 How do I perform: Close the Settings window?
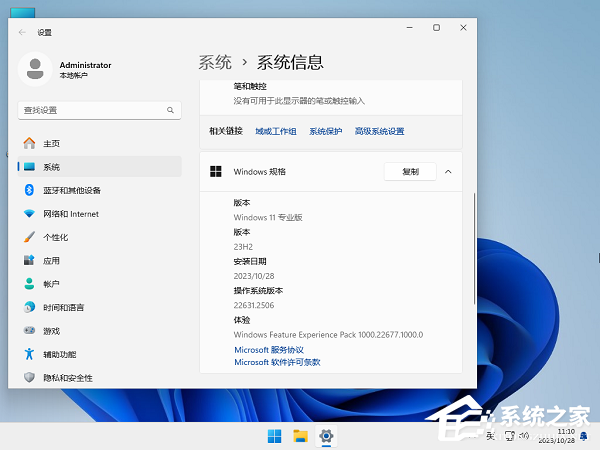pos(463,28)
